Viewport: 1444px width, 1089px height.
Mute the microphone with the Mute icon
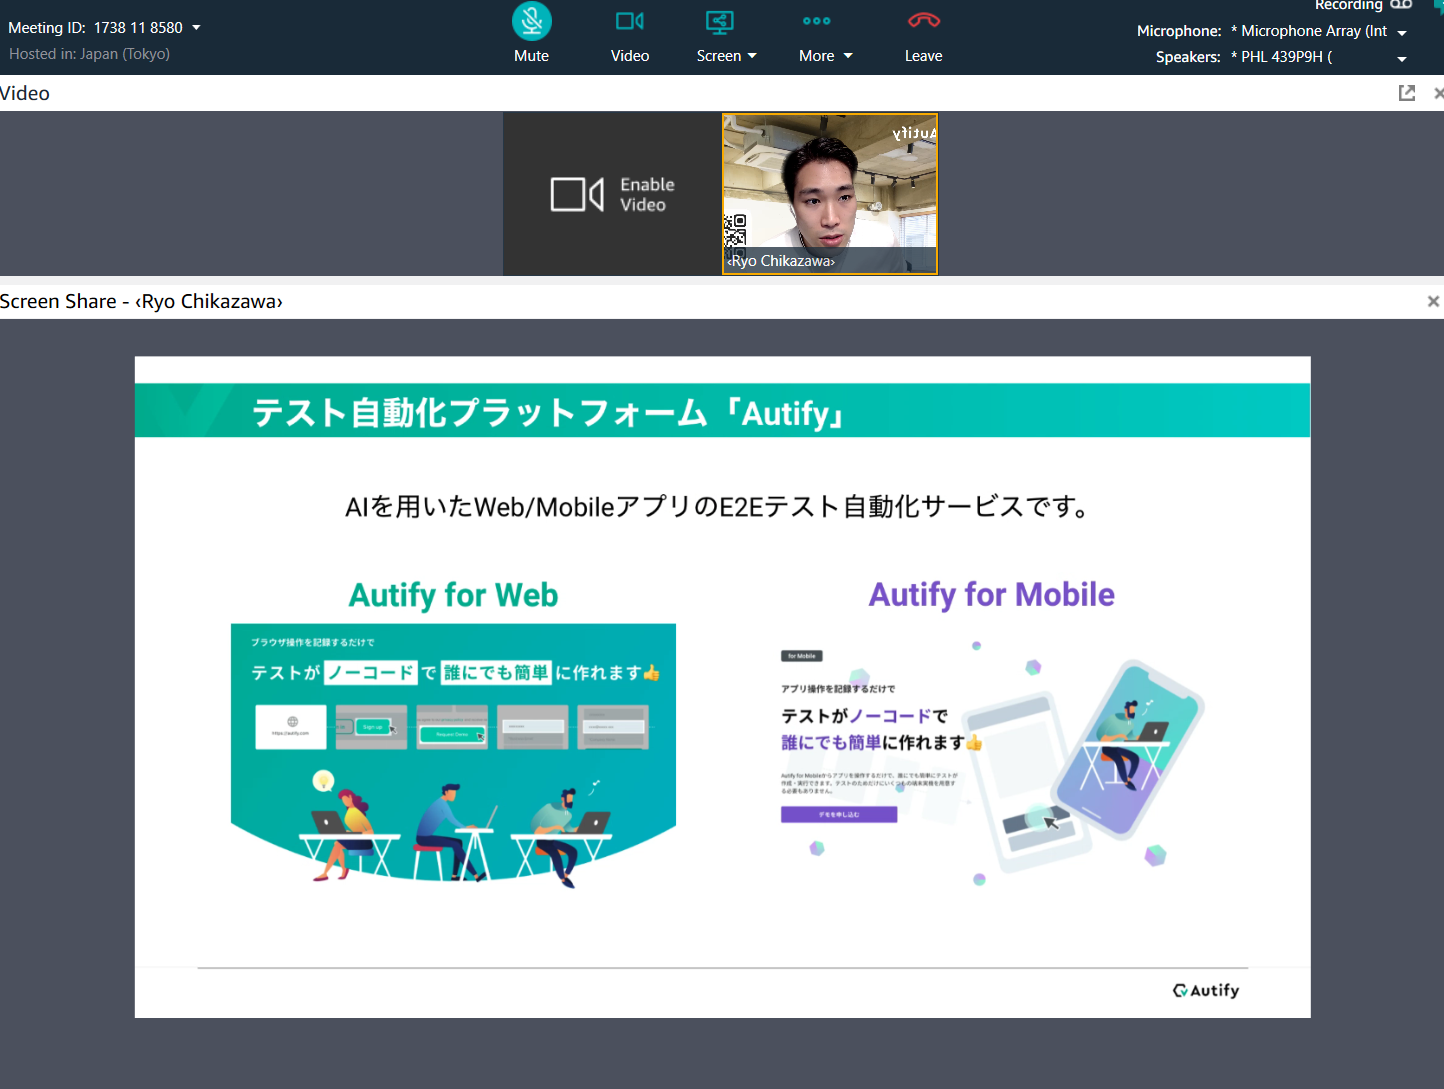point(532,21)
